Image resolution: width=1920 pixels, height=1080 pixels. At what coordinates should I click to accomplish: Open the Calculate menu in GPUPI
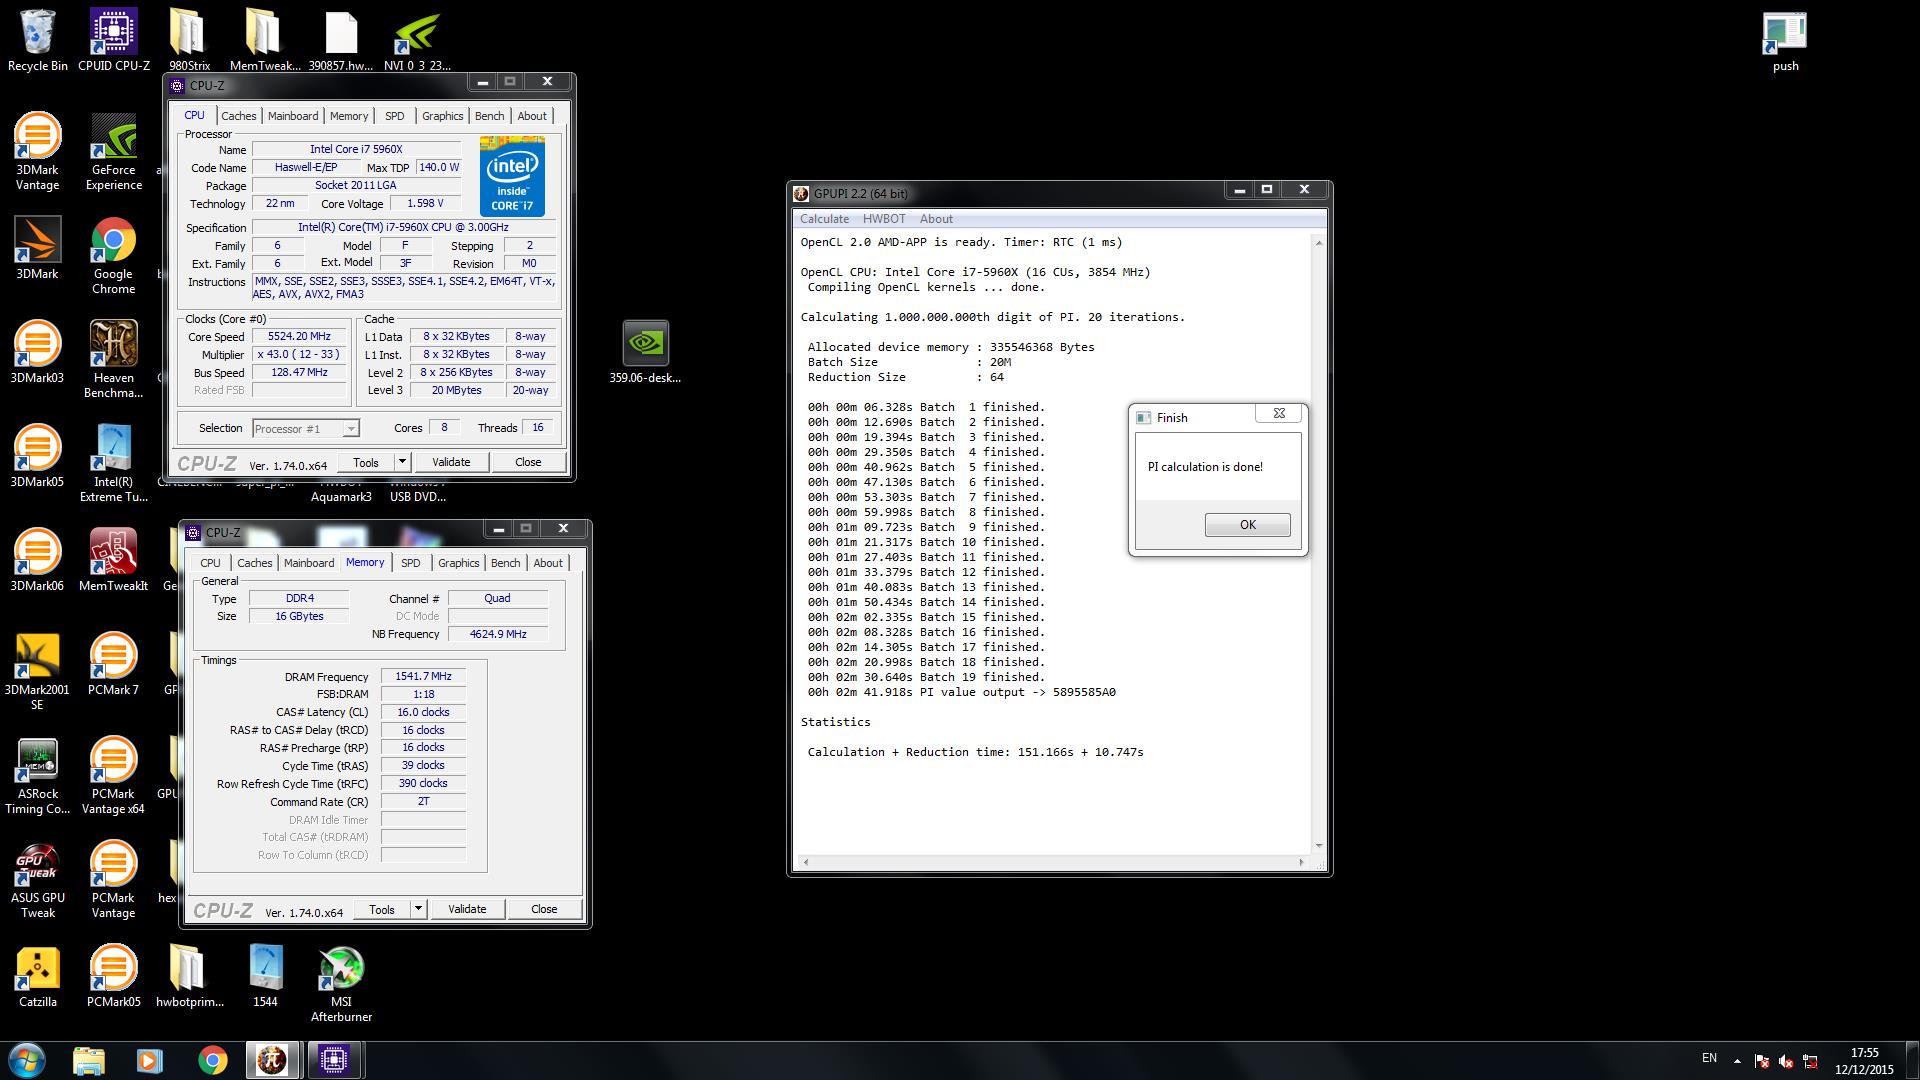click(824, 219)
